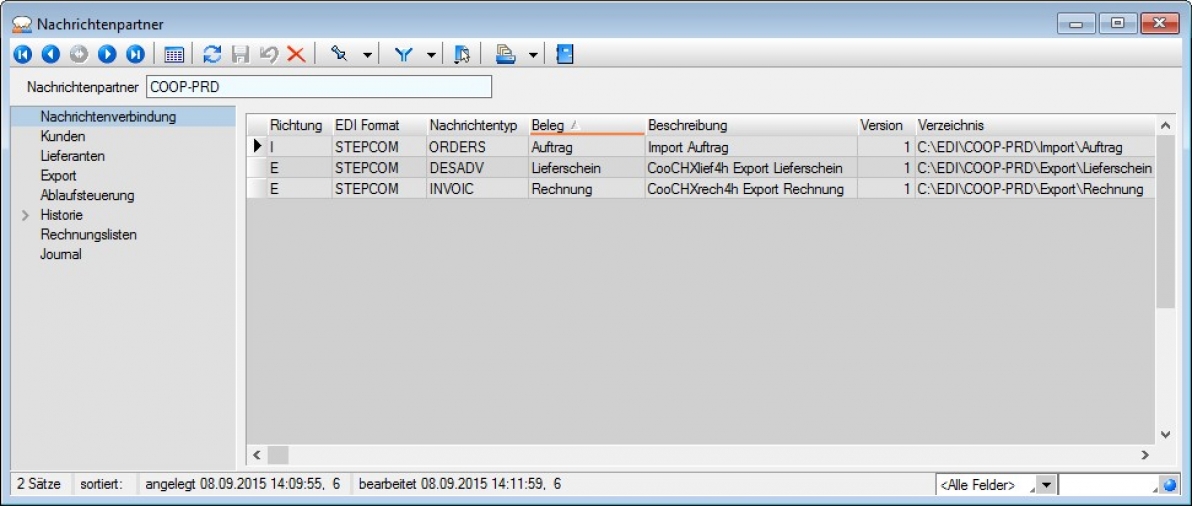Click 'CooCHXrech4h Export Rechnung' cell

(751, 189)
